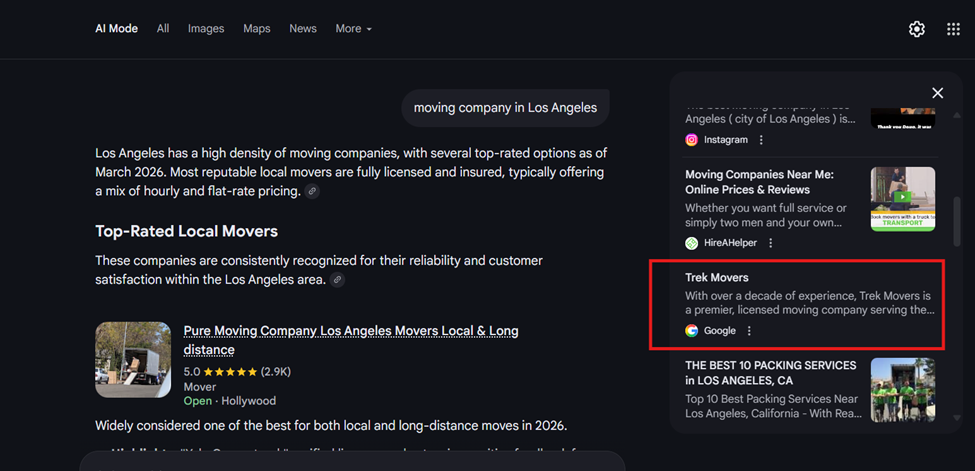975x471 pixels.
Task: Switch to the Maps tab
Action: pyautogui.click(x=257, y=29)
